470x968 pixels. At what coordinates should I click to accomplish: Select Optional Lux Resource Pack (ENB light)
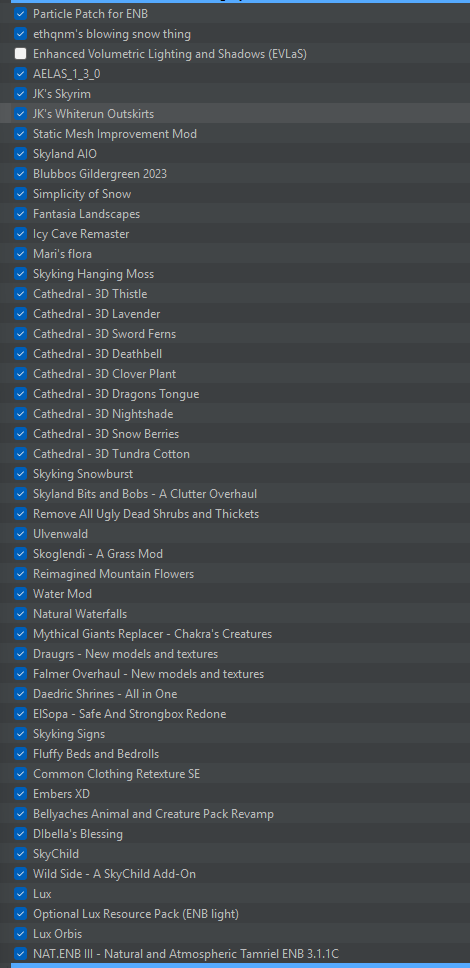[x=235, y=914]
